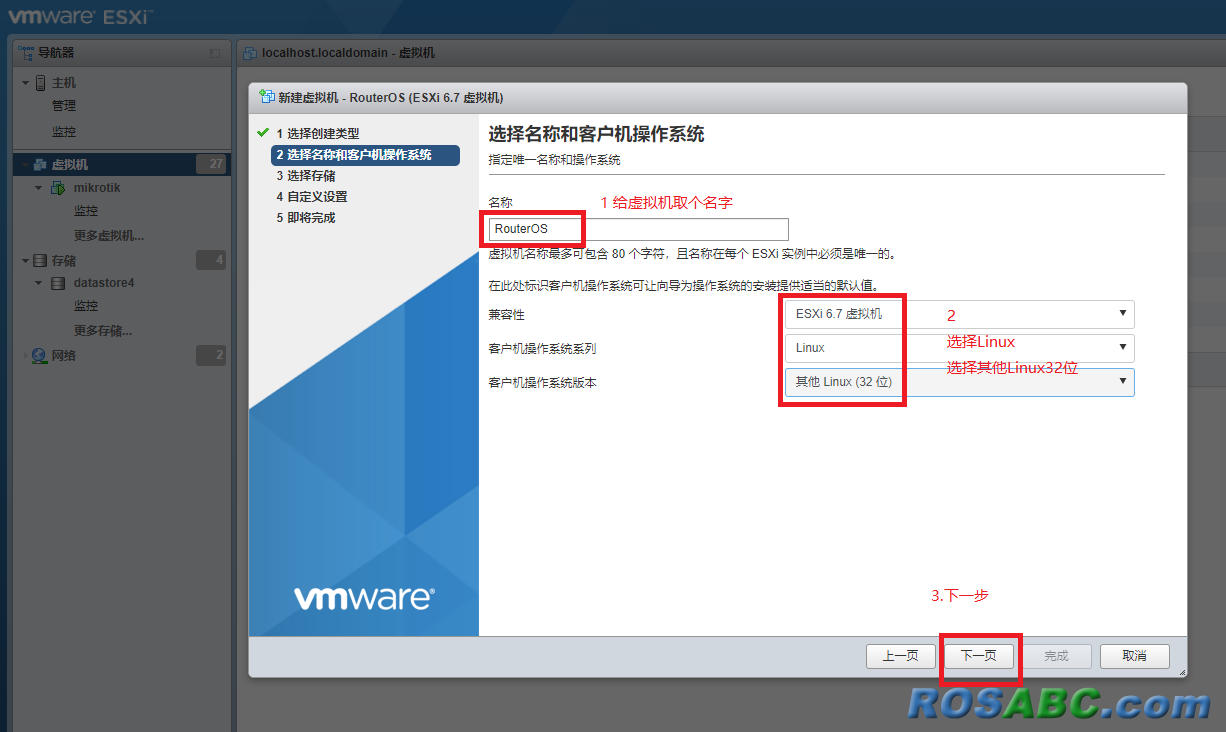
Task: Select 虚拟机 in the navigator
Action: 70,164
